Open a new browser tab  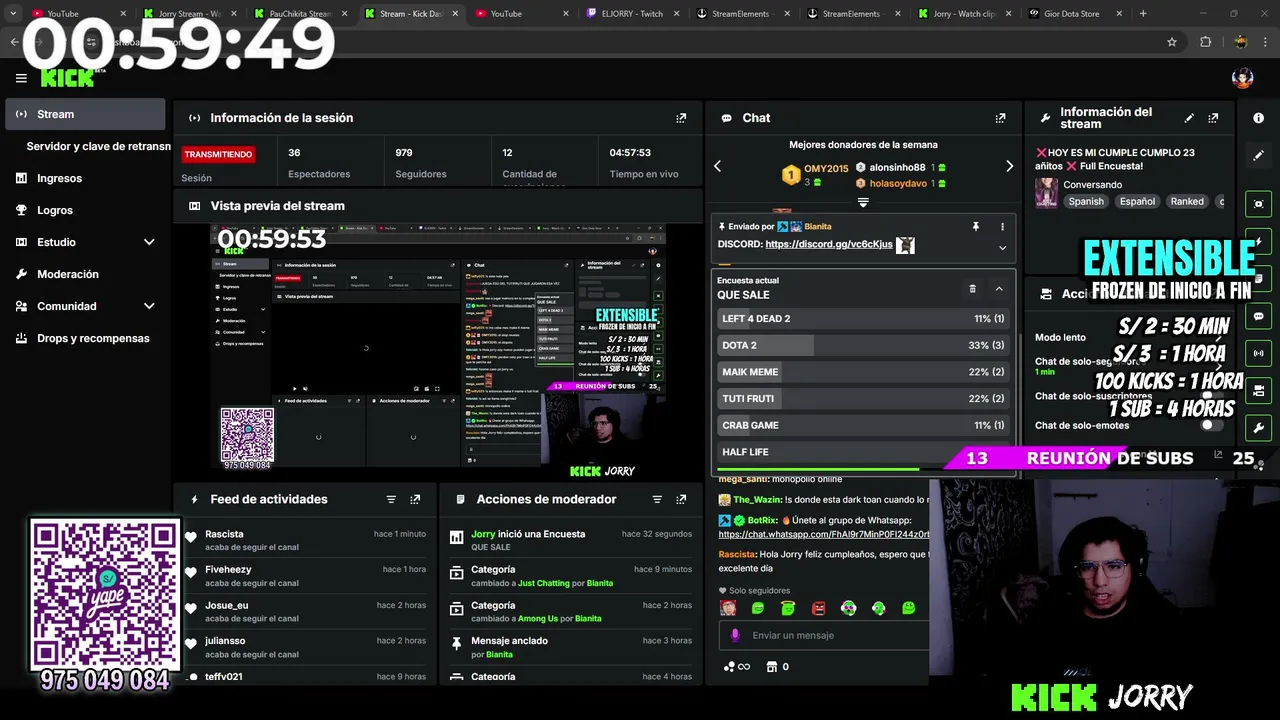[1143, 14]
